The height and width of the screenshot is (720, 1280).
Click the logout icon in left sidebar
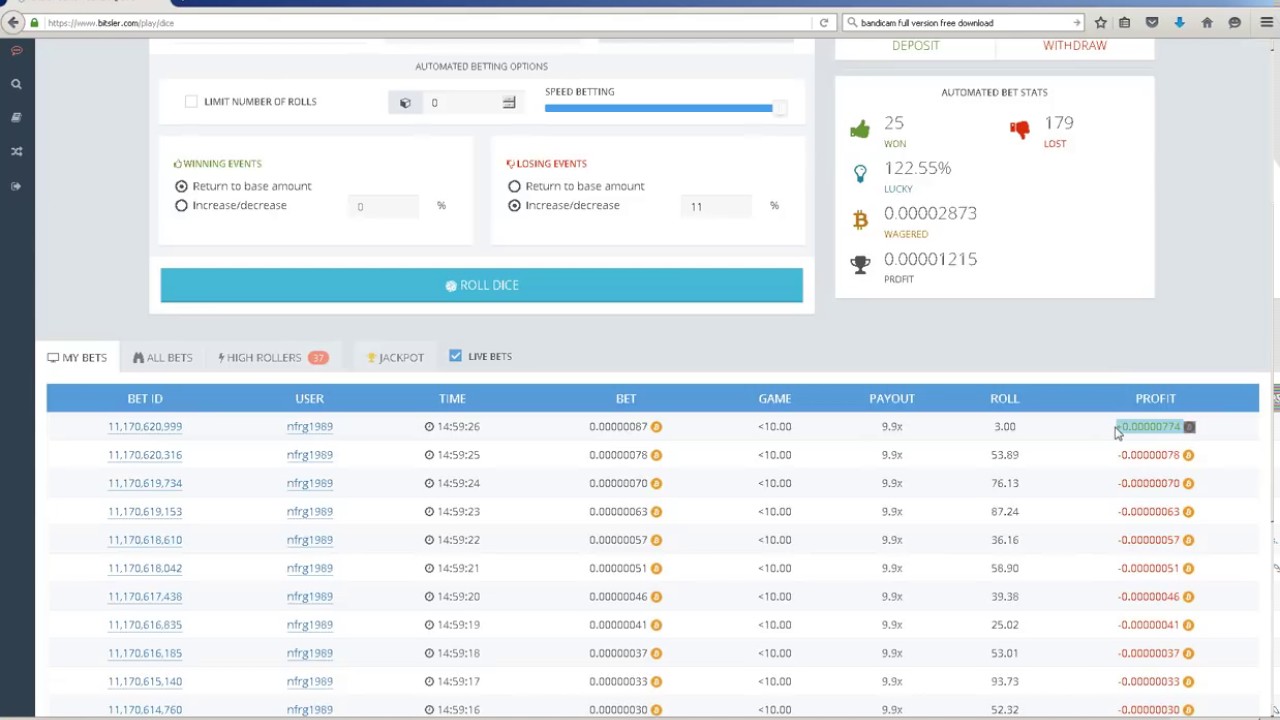(16, 186)
